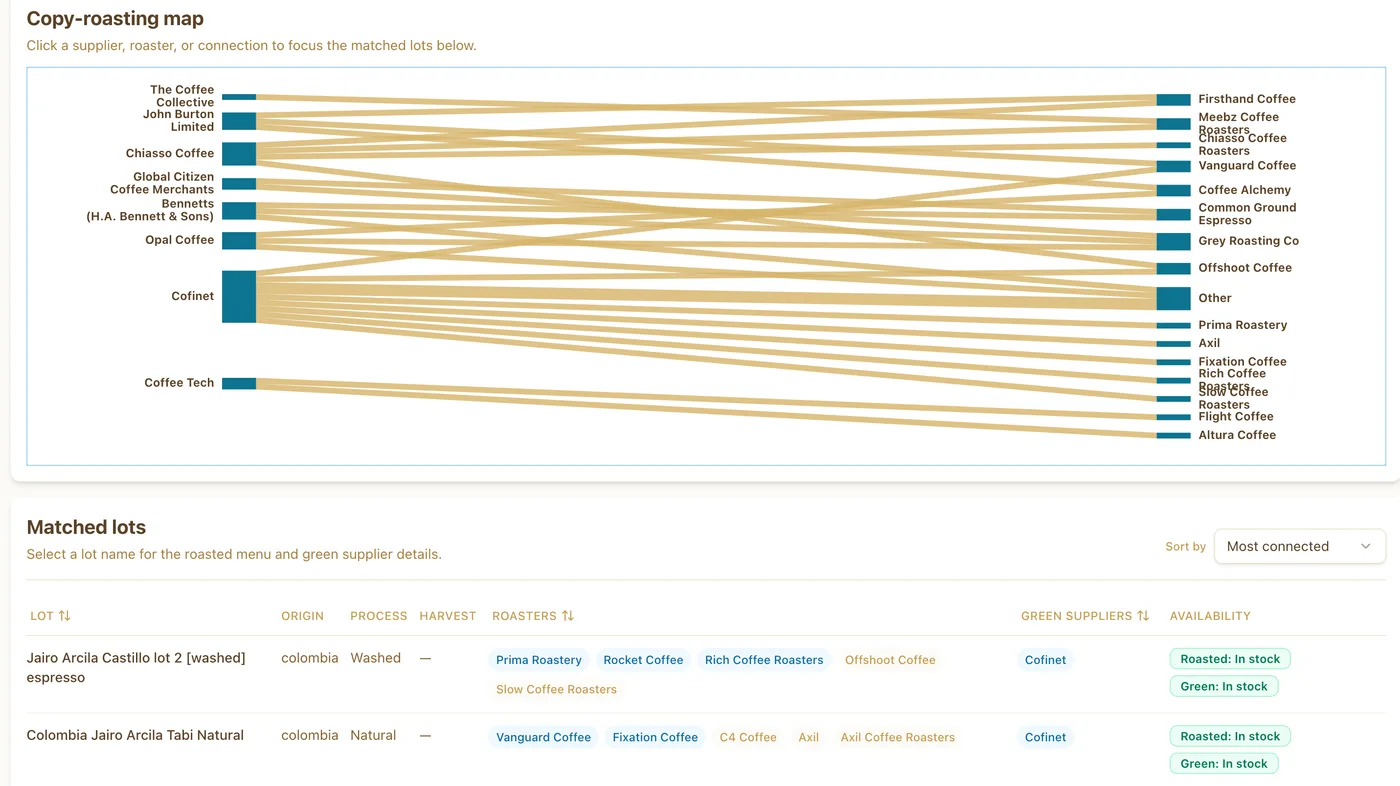Click the HARVEST column header

pos(448,616)
